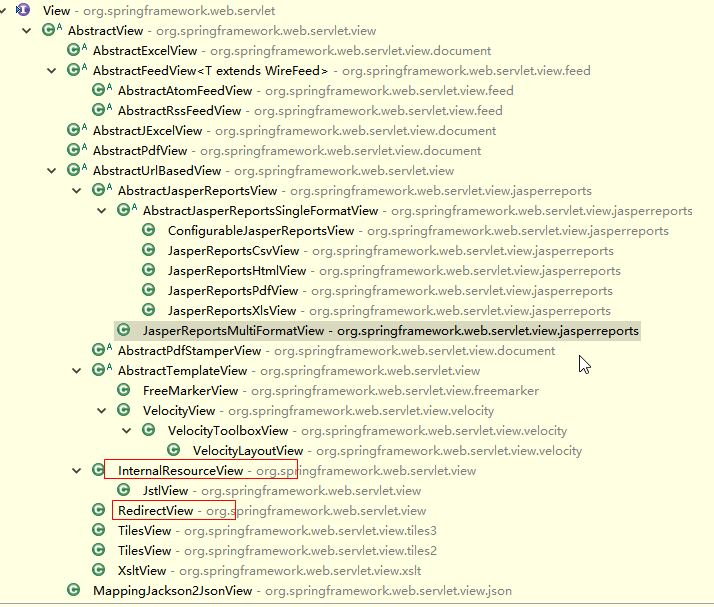The image size is (714, 607).
Task: Select the tiles3 TilesView entry
Action: (x=144, y=530)
